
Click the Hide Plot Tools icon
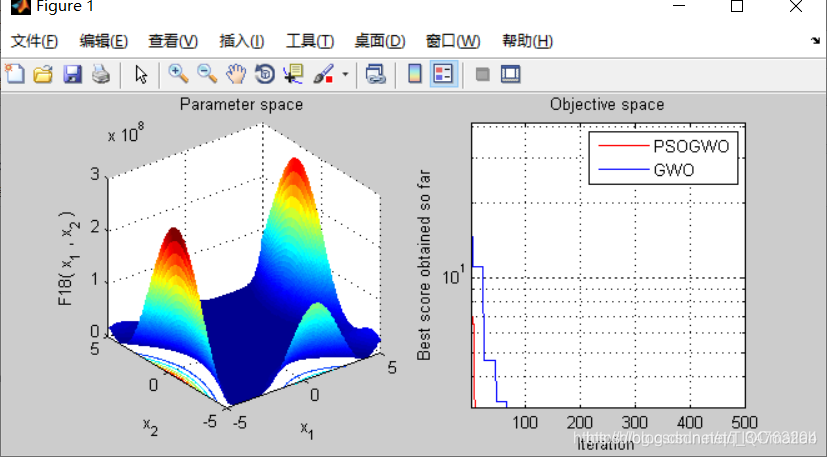(482, 74)
